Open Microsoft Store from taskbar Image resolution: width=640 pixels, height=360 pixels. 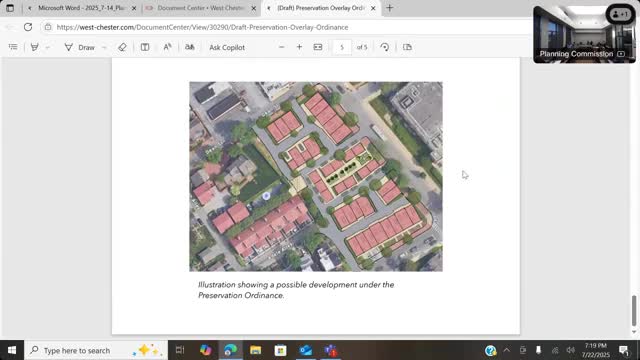280,350
